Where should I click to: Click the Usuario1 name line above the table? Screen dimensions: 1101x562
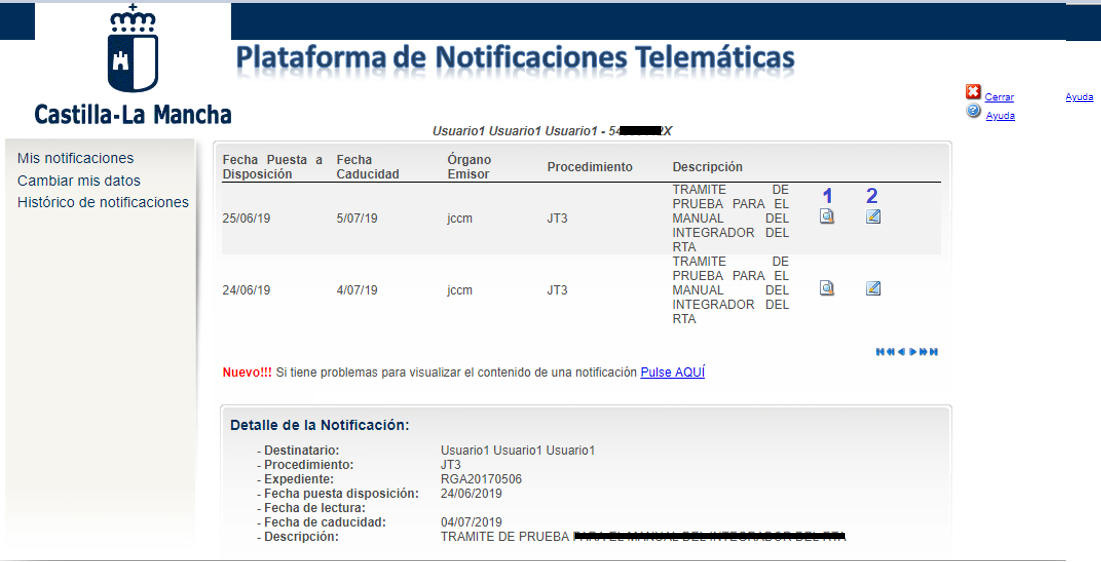click(553, 131)
